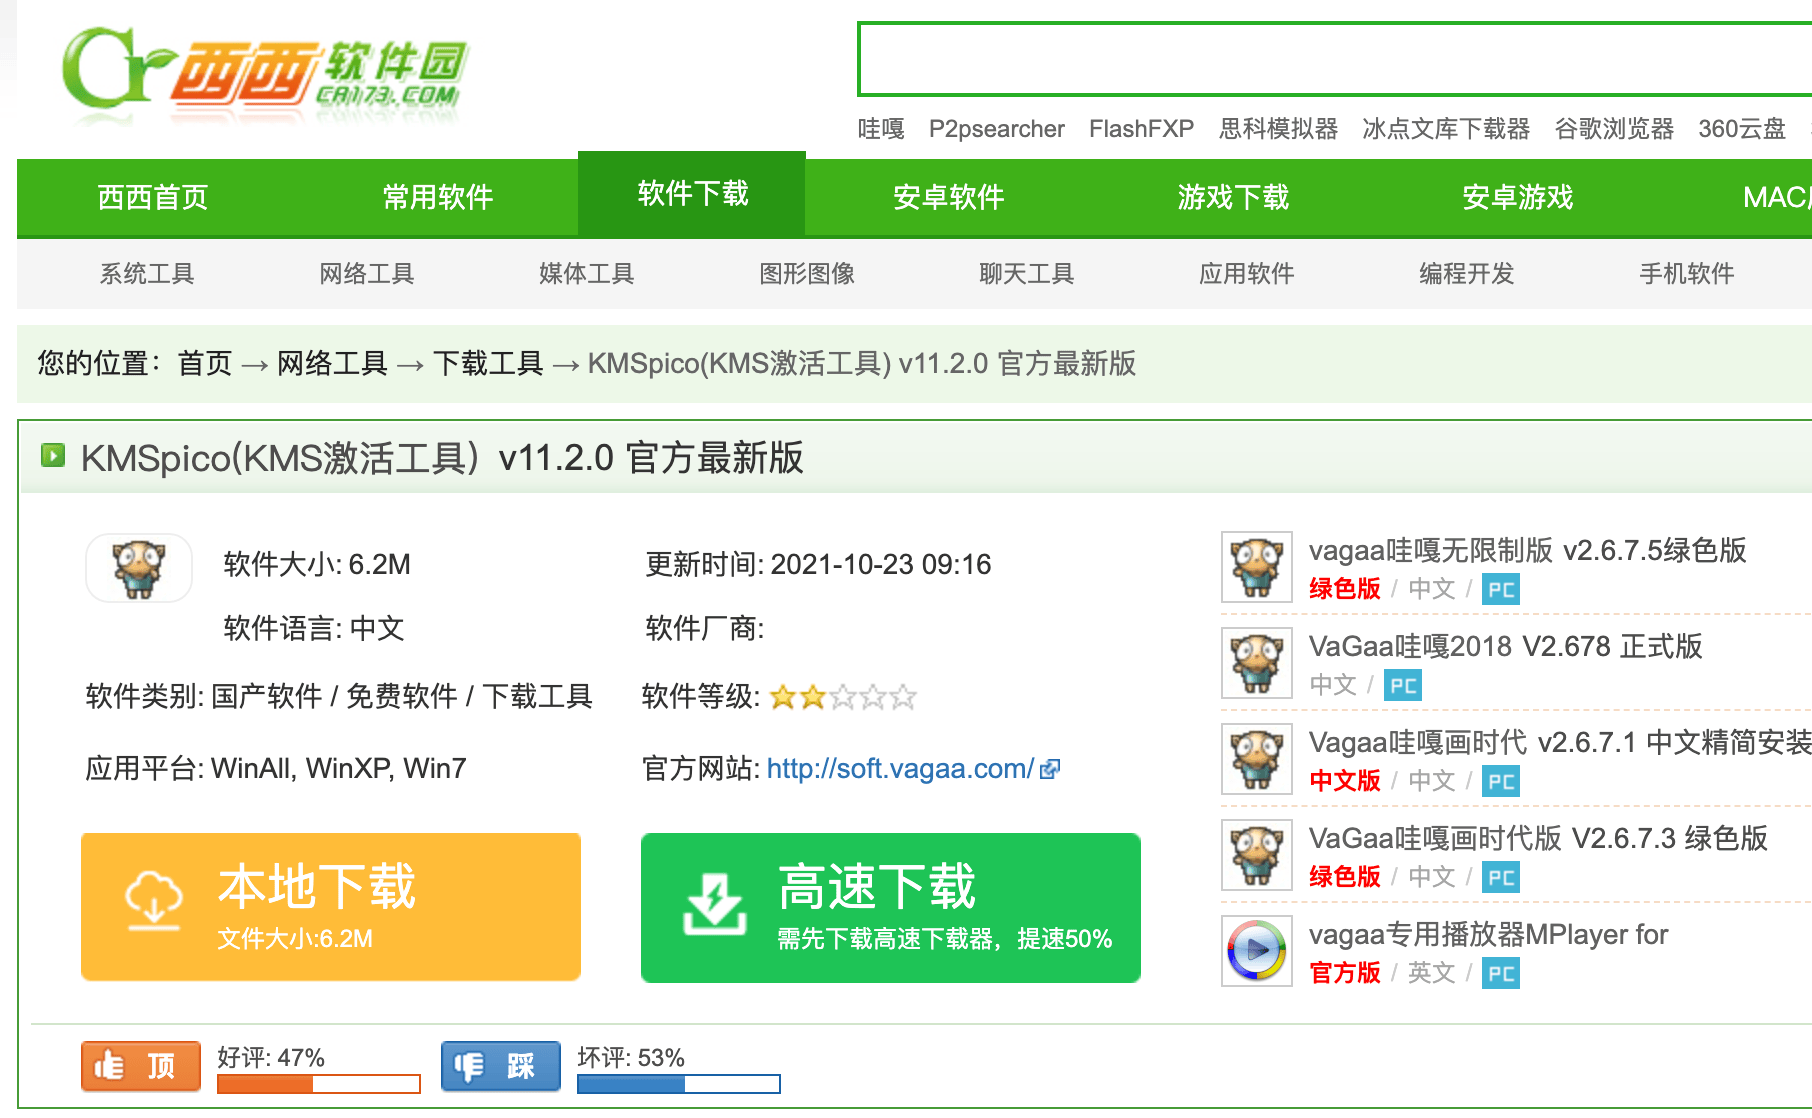Click PC badge under VaGaa哇嘎画时代版 V2.6.7.3
Image resolution: width=1812 pixels, height=1118 pixels.
click(x=1501, y=877)
